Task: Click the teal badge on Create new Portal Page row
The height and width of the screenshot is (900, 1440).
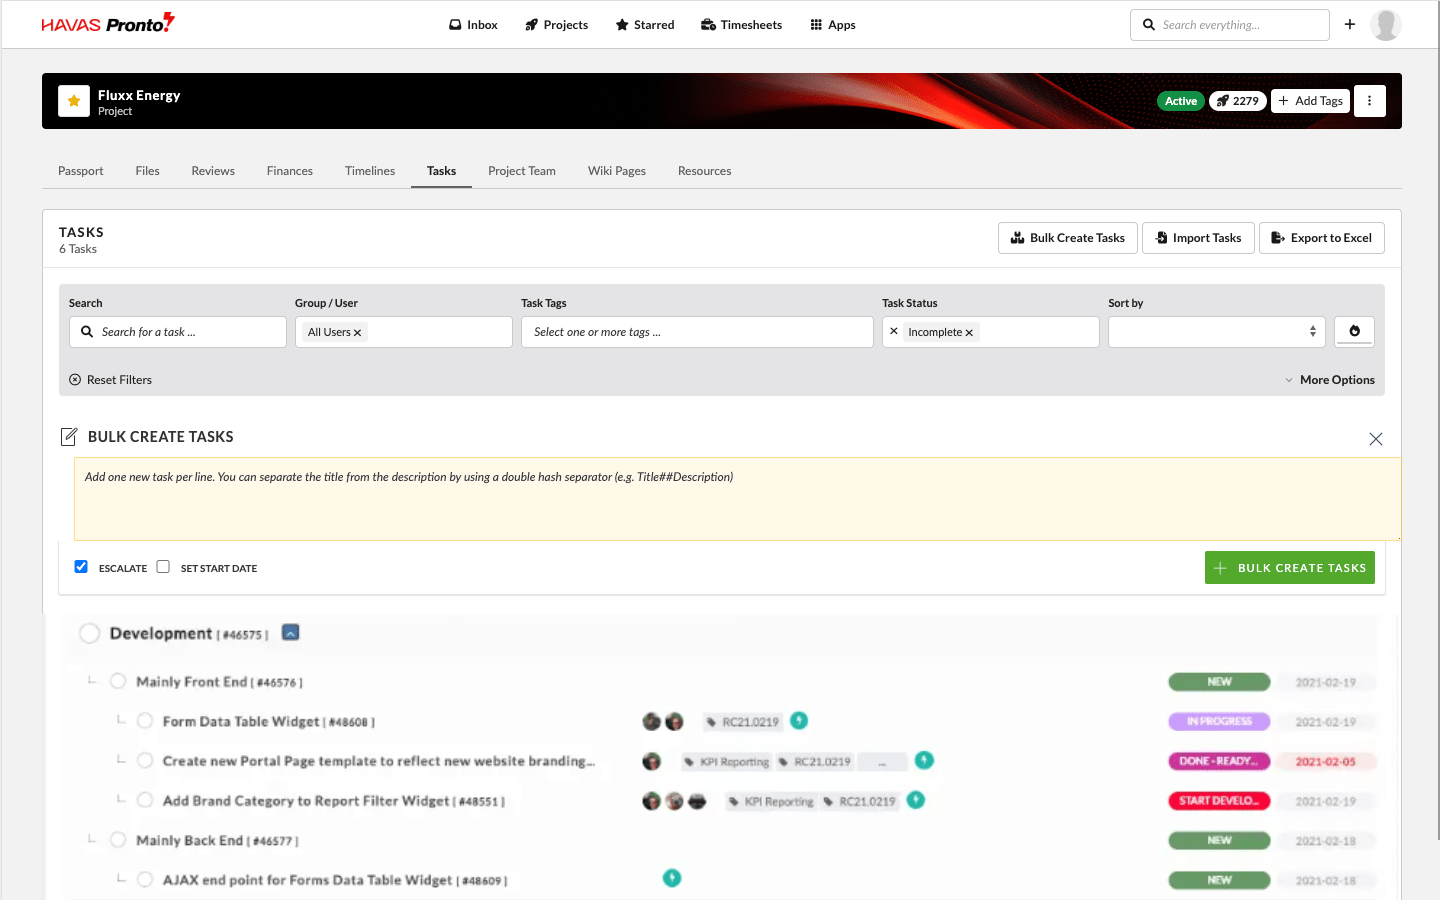Action: (x=925, y=760)
